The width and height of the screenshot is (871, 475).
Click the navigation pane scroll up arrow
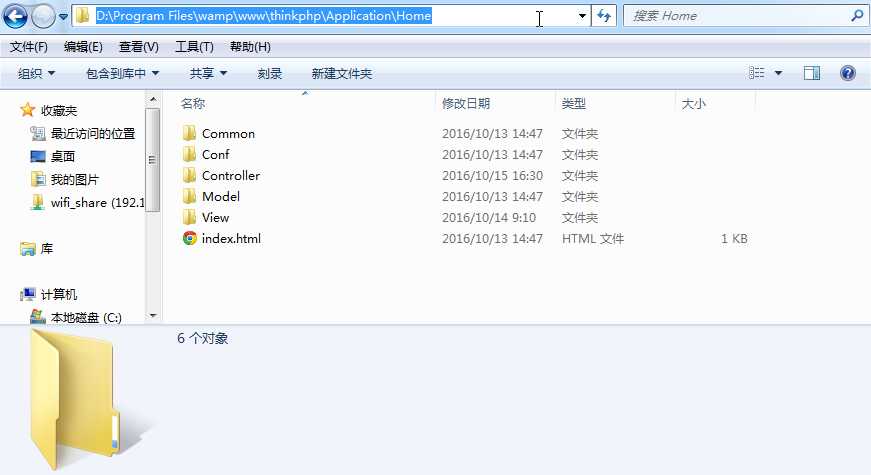[x=153, y=99]
